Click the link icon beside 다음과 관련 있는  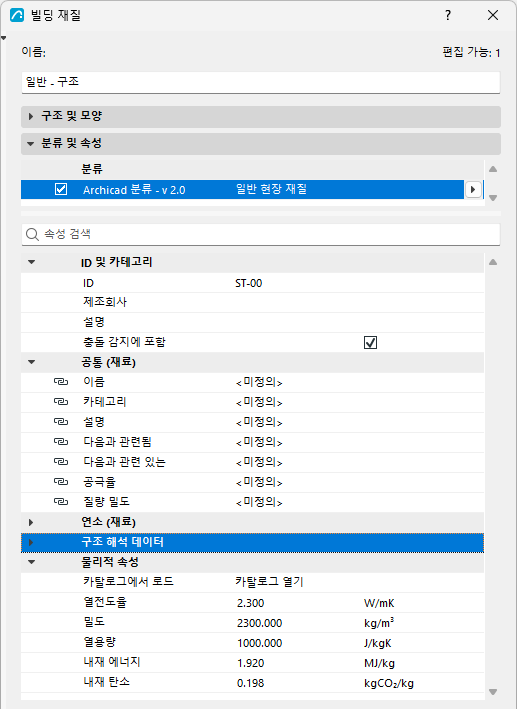(61, 462)
